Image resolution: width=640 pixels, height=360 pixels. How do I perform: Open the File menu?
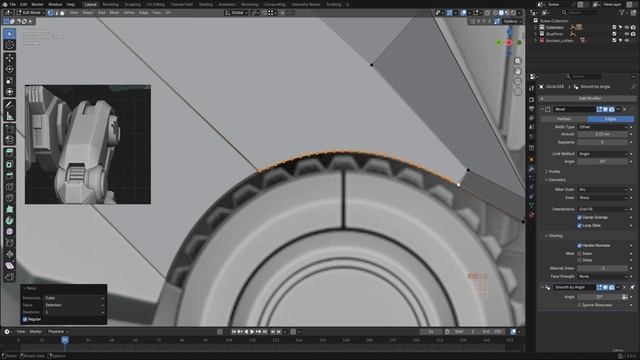[x=13, y=4]
